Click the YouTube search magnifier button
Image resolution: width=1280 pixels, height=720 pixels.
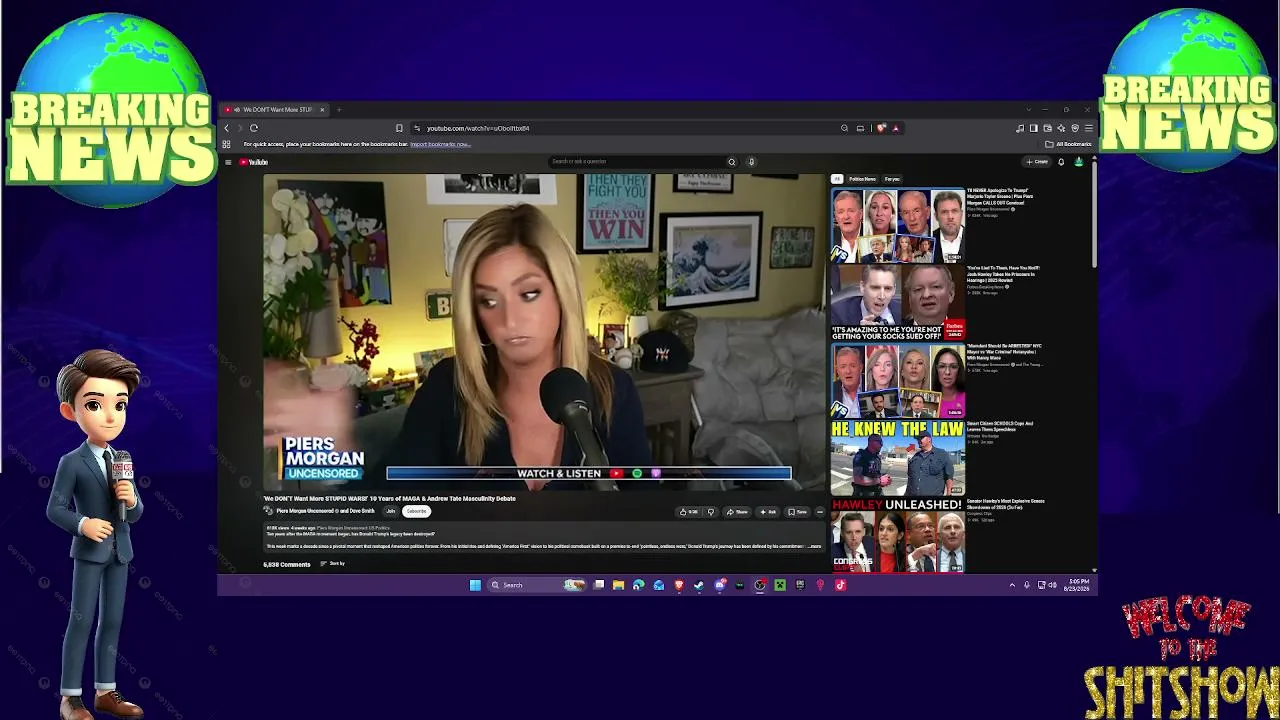732,162
